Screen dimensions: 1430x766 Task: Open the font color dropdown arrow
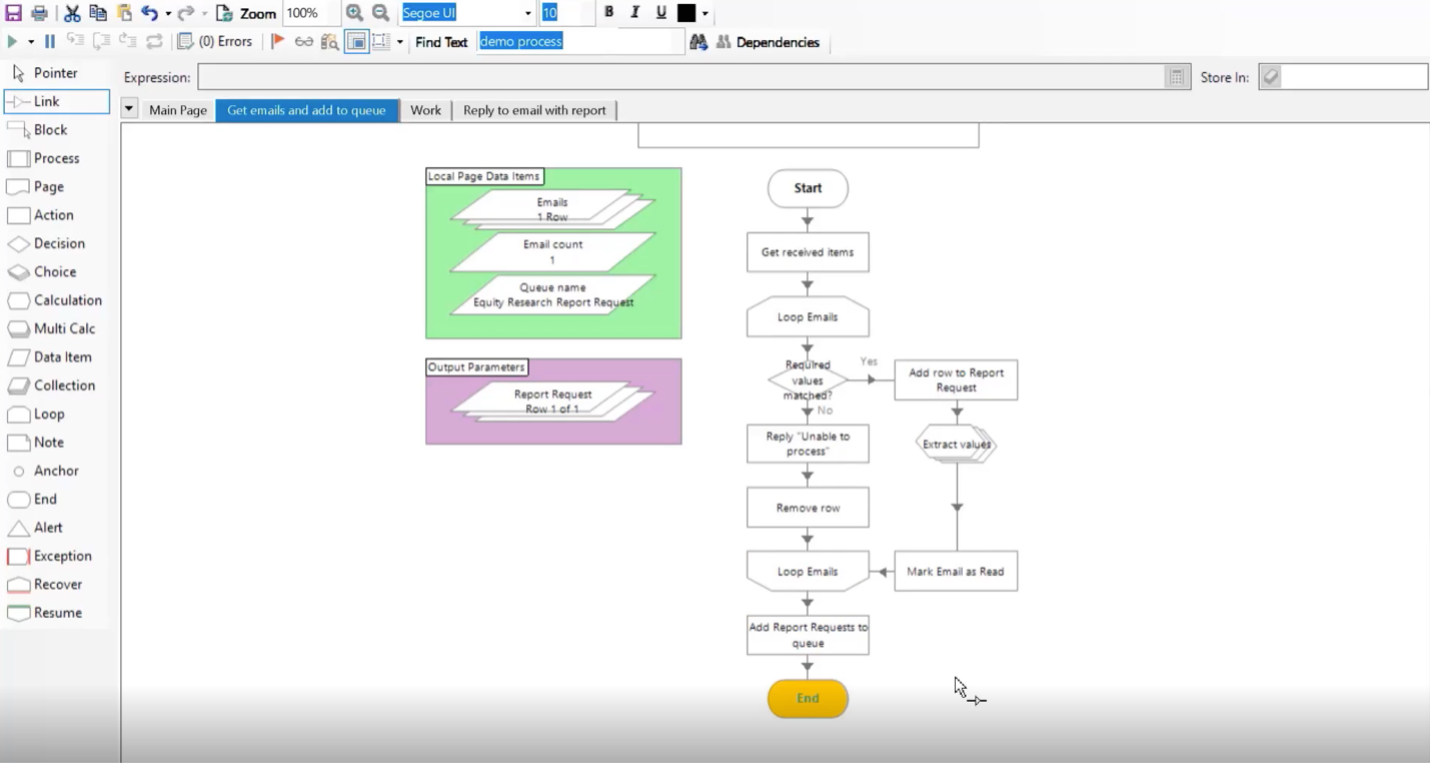(705, 14)
